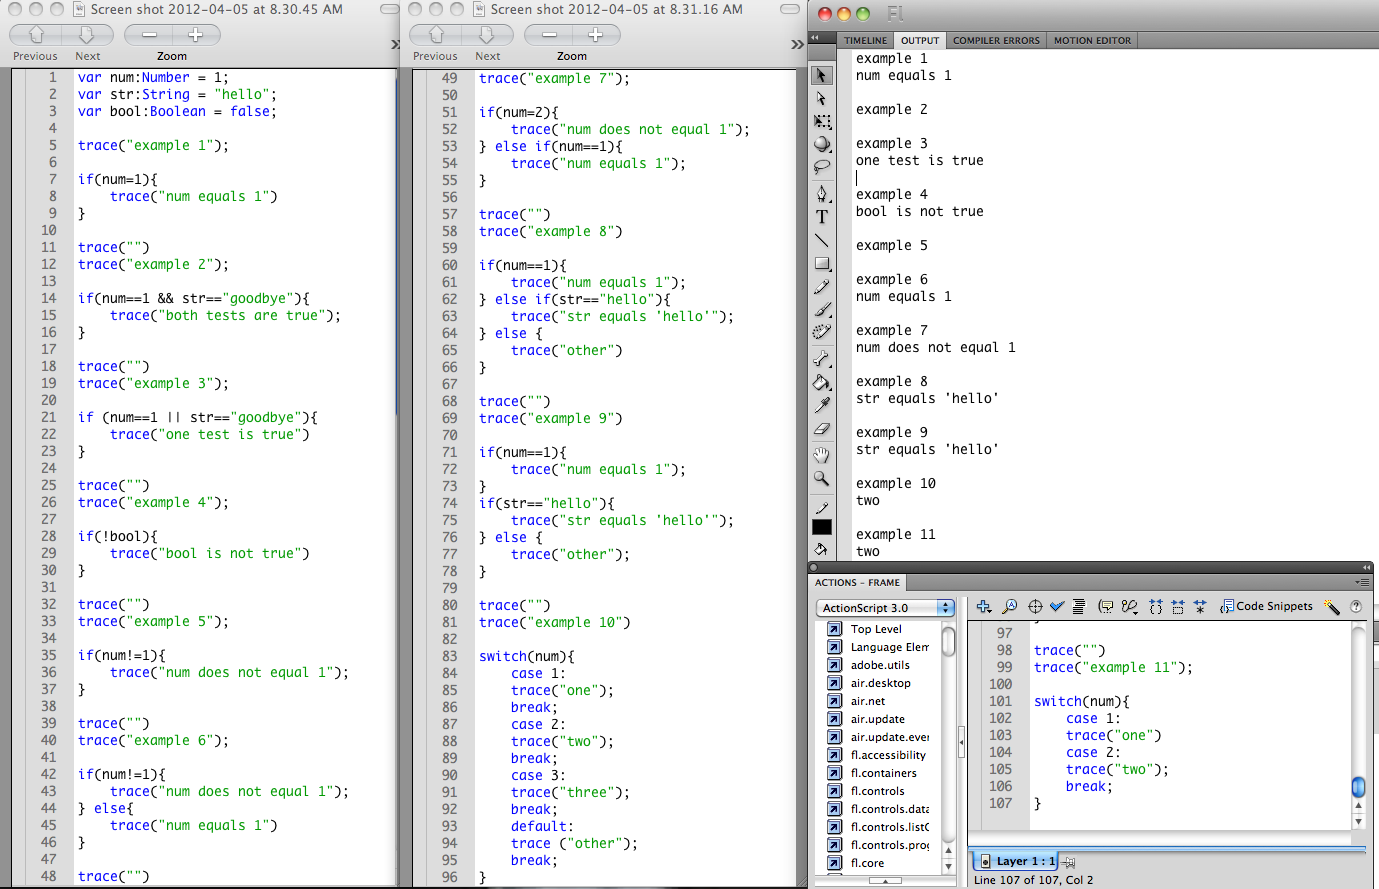Collapse the Actions toolbox sidebar
The height and width of the screenshot is (889, 1379).
961,742
